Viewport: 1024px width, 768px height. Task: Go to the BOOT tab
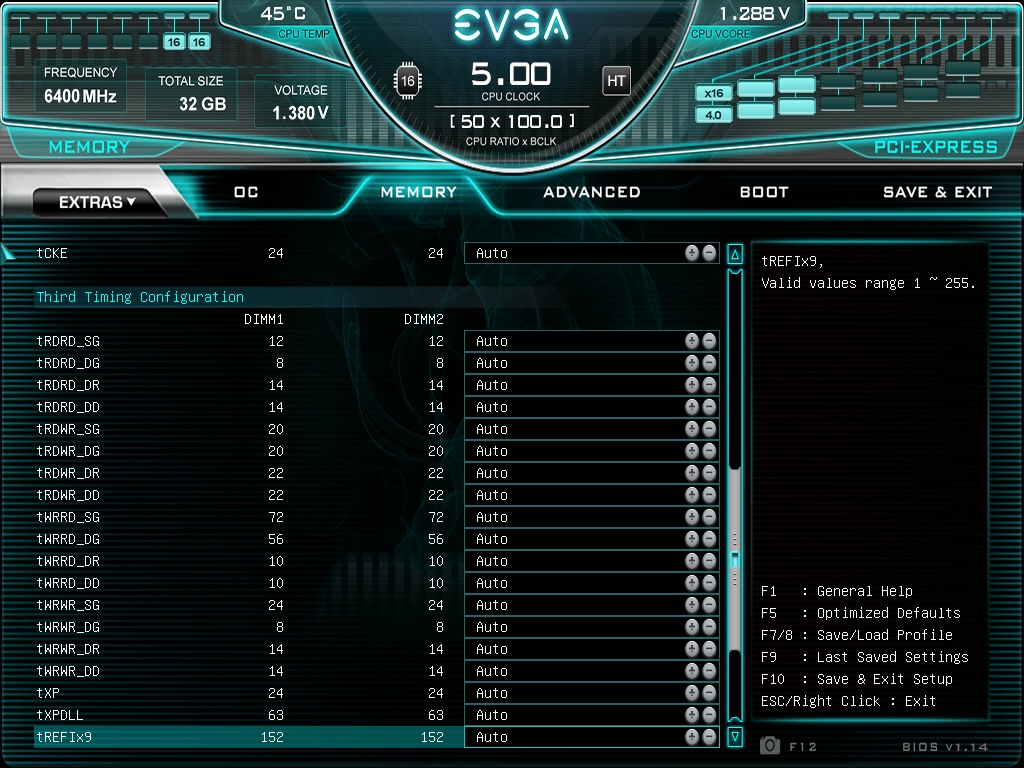pos(764,192)
